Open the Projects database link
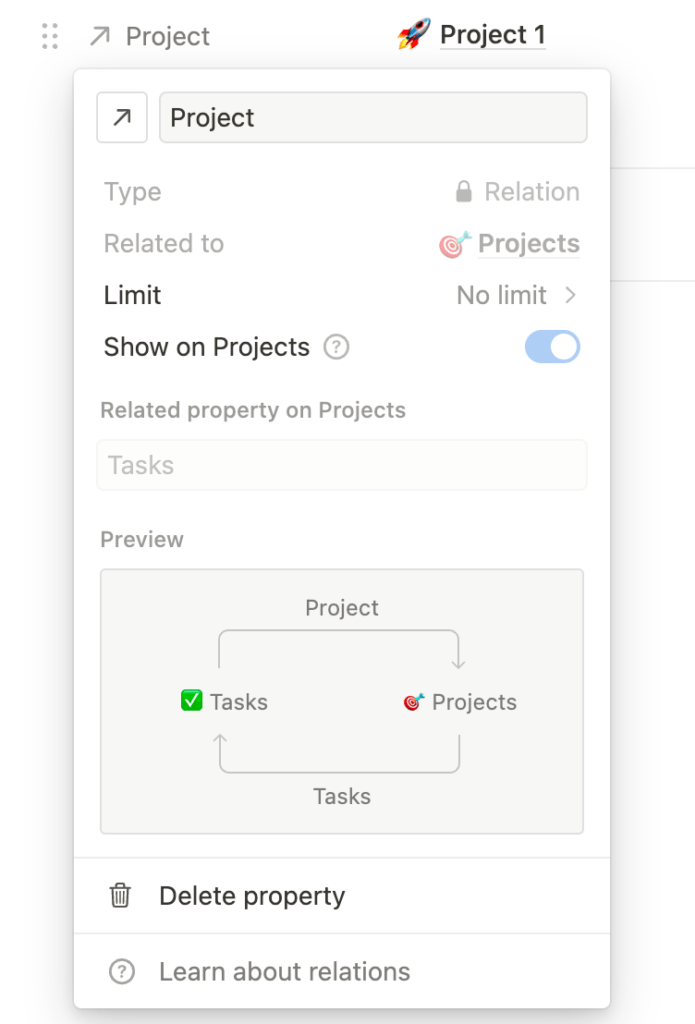695x1024 pixels. tap(528, 243)
